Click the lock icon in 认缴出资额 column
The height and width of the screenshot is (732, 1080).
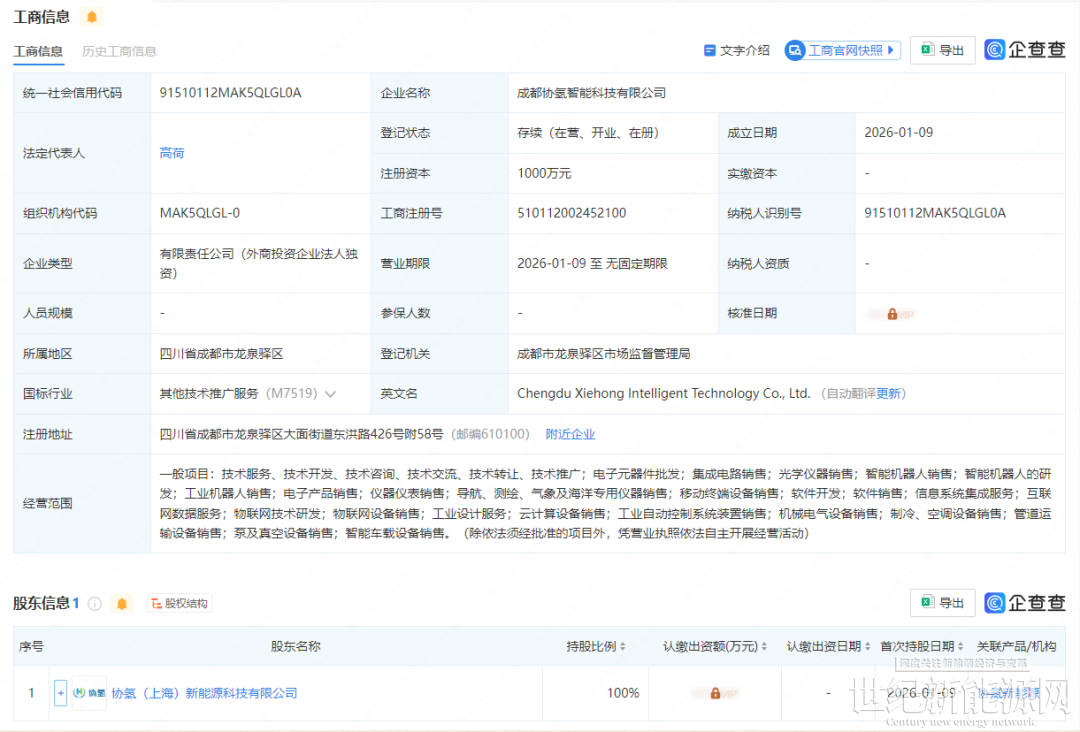715,693
